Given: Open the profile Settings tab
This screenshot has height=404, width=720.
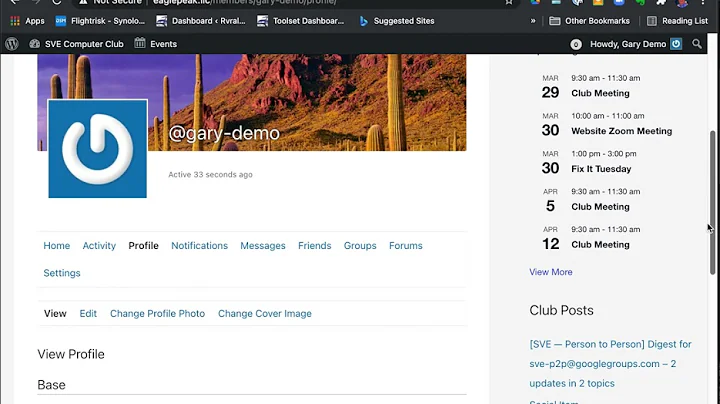Looking at the screenshot, I should (x=62, y=273).
